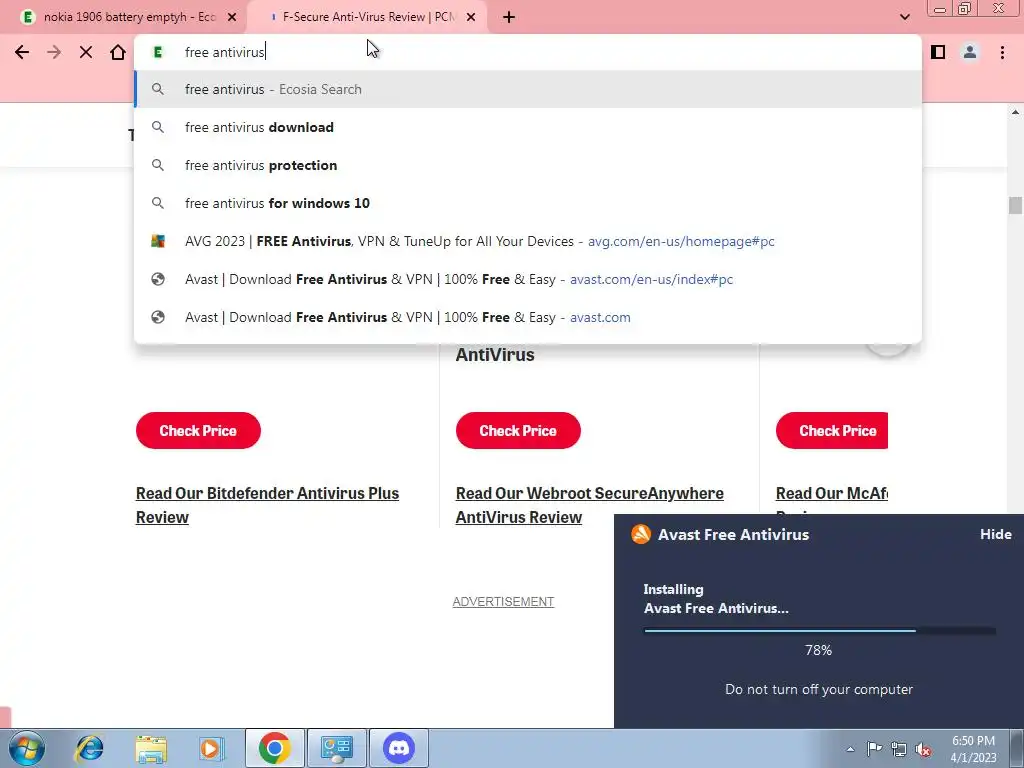Open Read Our Bitdefender Antivirus Plus Review
The width and height of the screenshot is (1024, 768).
coord(267,505)
